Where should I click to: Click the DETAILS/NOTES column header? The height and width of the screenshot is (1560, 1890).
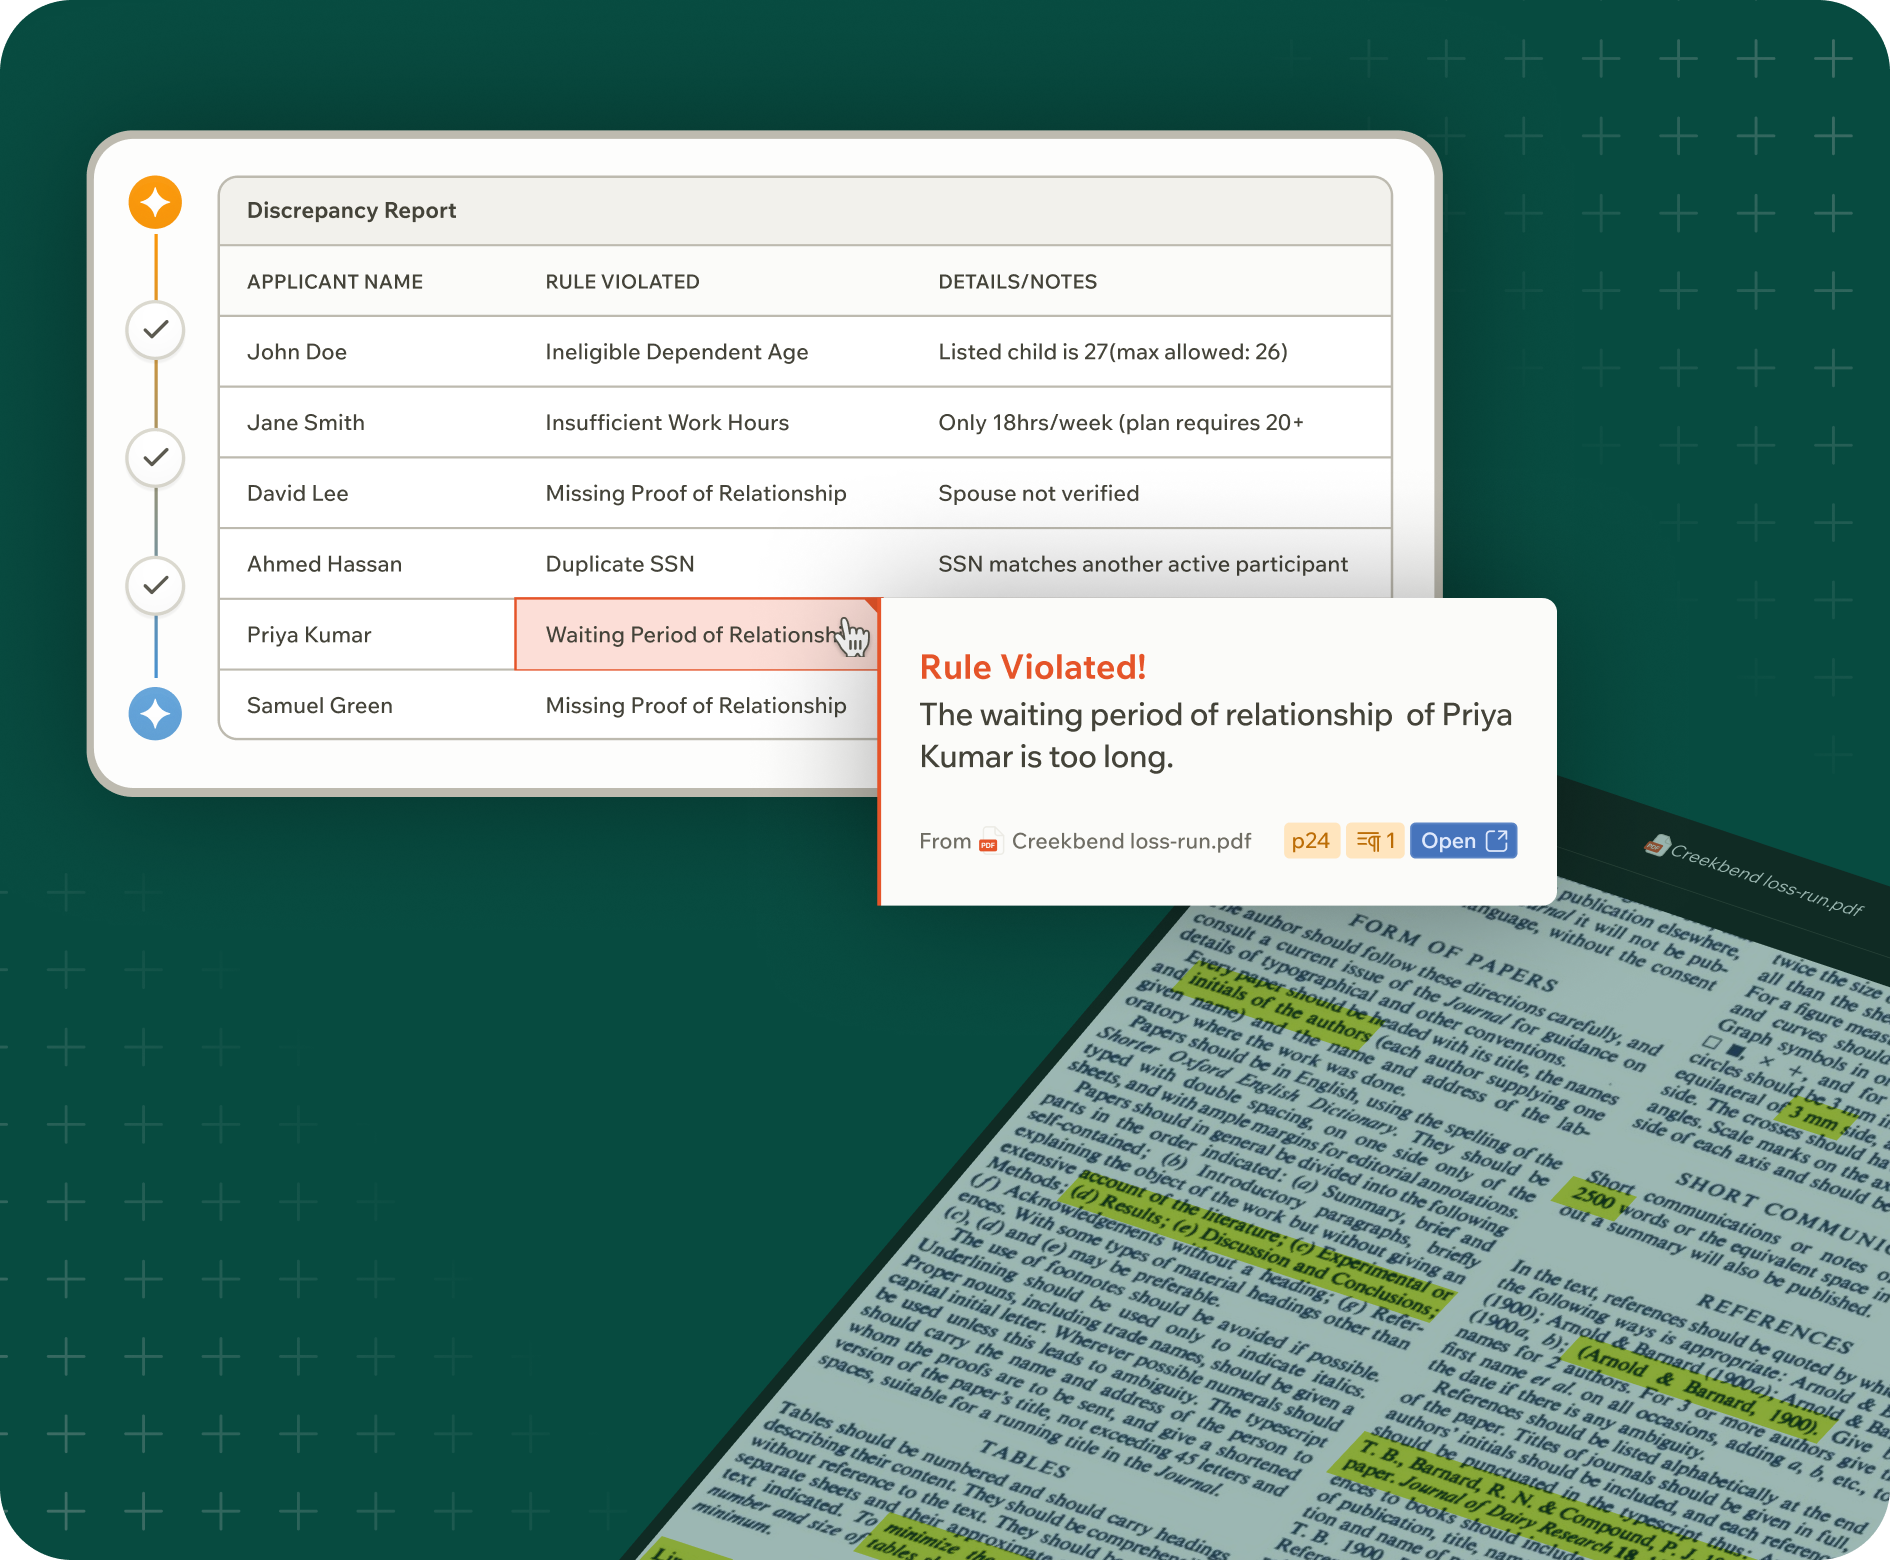click(1017, 282)
